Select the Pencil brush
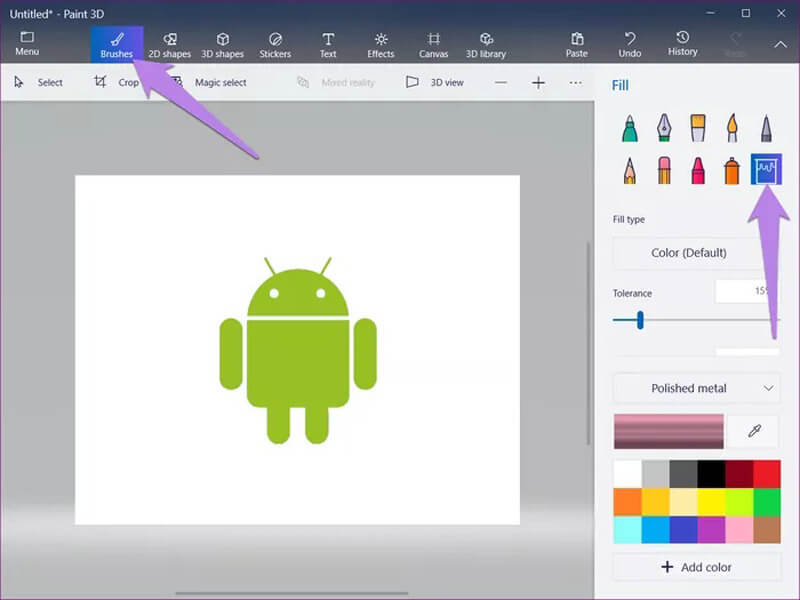Viewport: 800px width, 600px height. click(630, 170)
